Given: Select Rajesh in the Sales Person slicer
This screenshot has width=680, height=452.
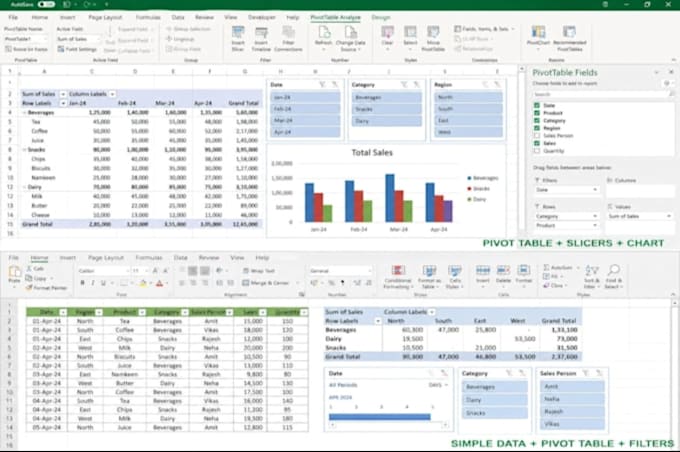Looking at the screenshot, I should click(x=572, y=411).
